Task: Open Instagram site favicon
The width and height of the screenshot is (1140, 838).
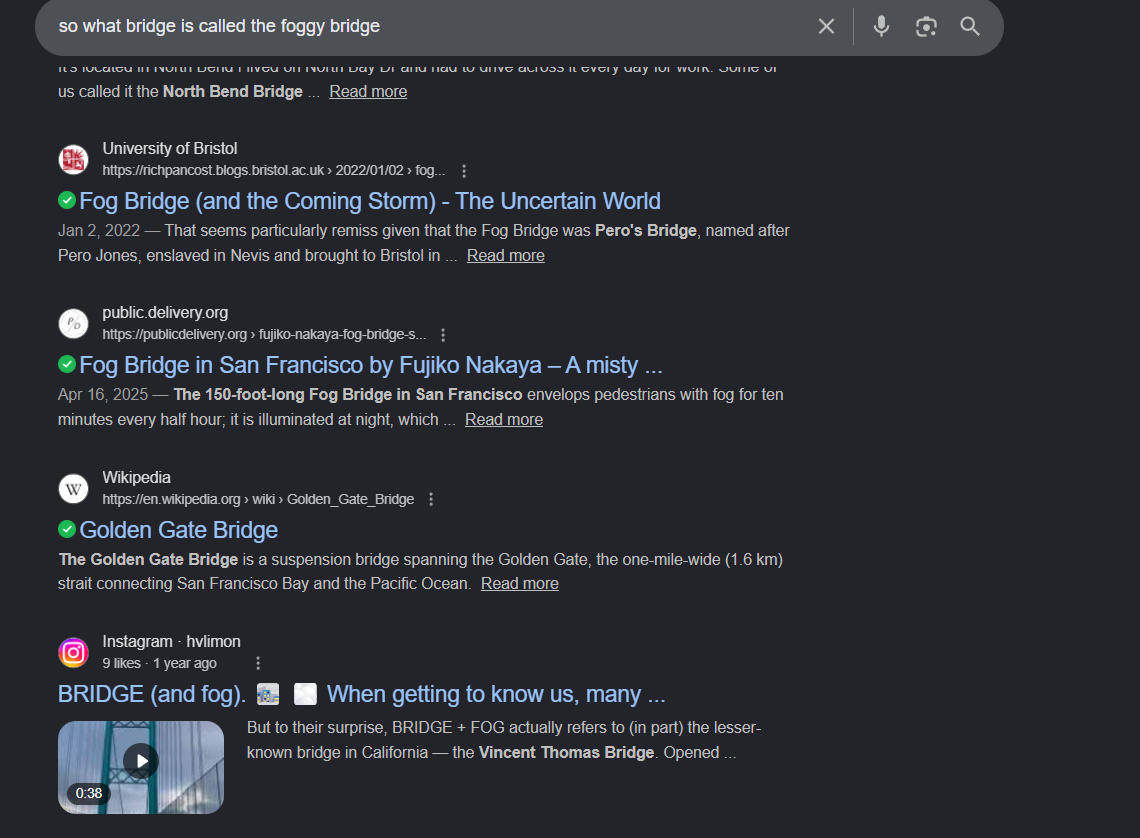Action: tap(73, 653)
